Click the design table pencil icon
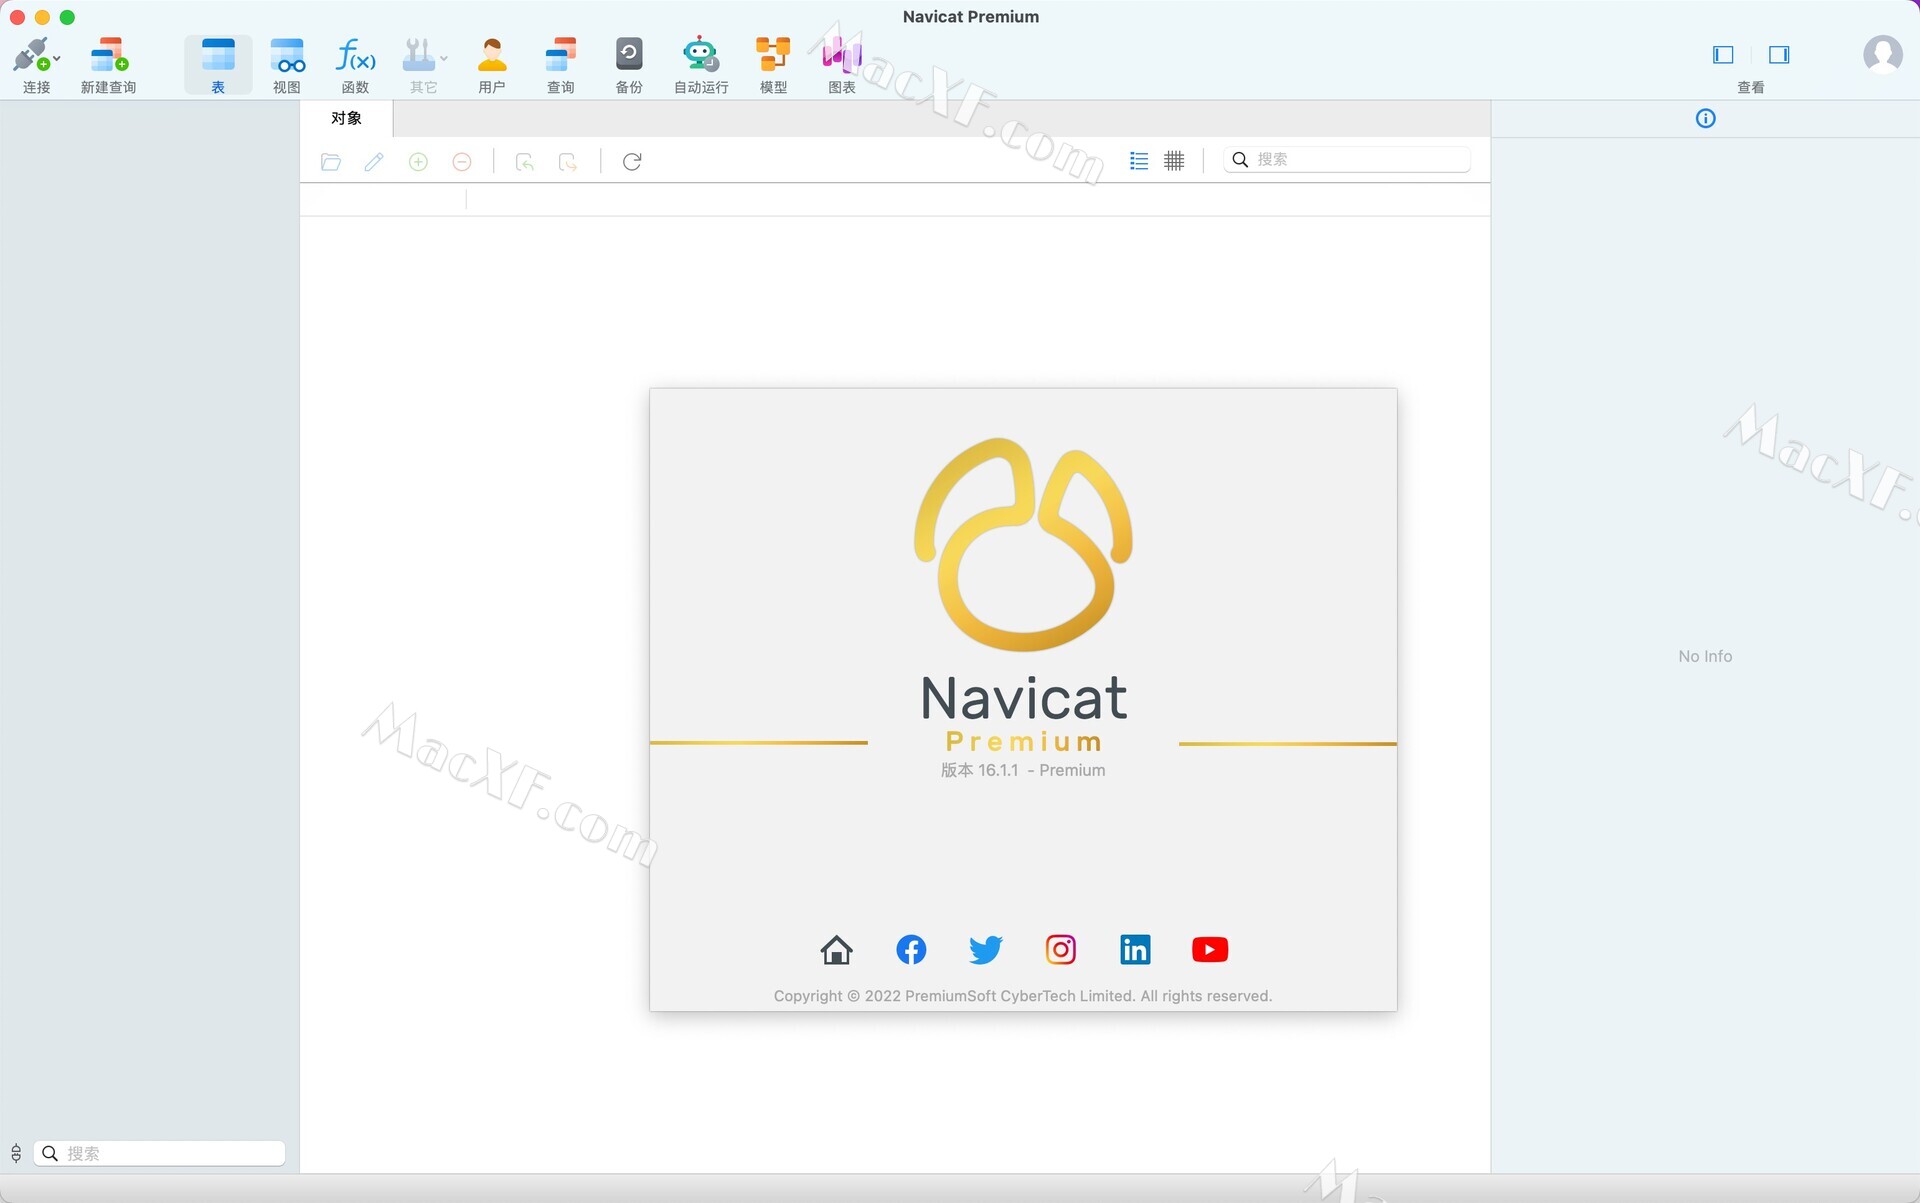The image size is (1920, 1203). (374, 162)
